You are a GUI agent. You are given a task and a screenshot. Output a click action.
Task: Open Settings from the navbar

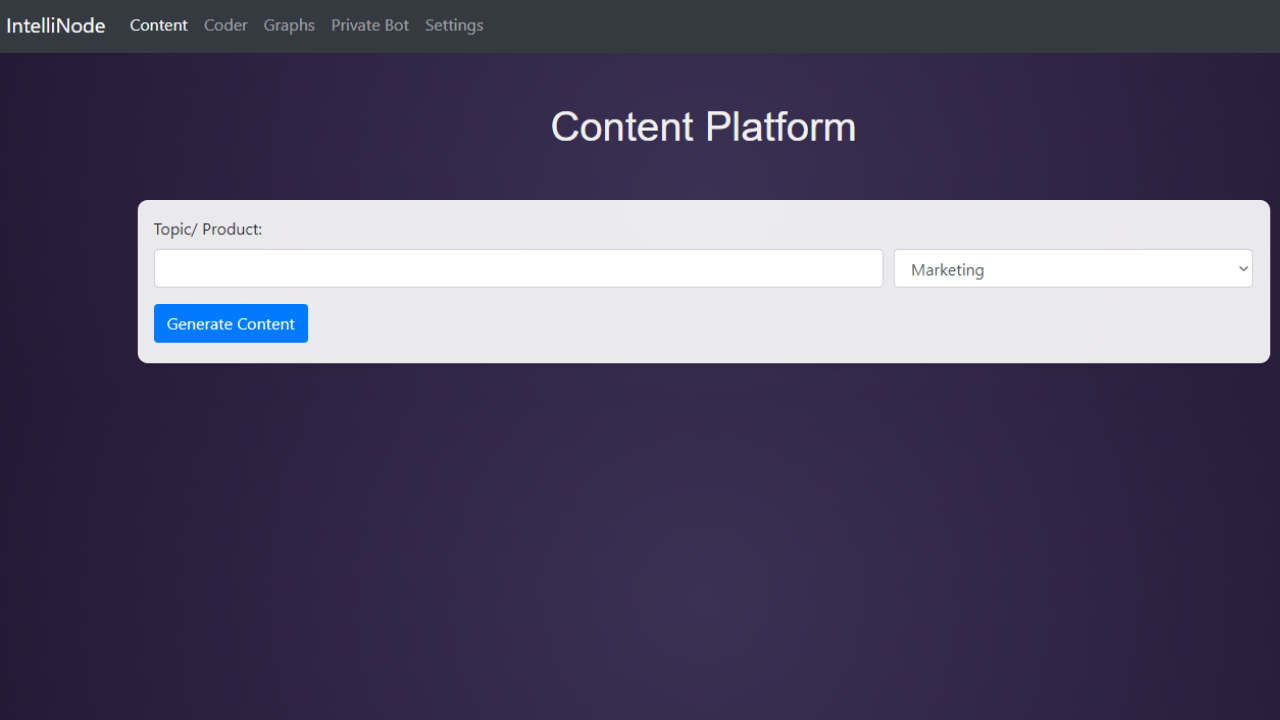coord(454,26)
